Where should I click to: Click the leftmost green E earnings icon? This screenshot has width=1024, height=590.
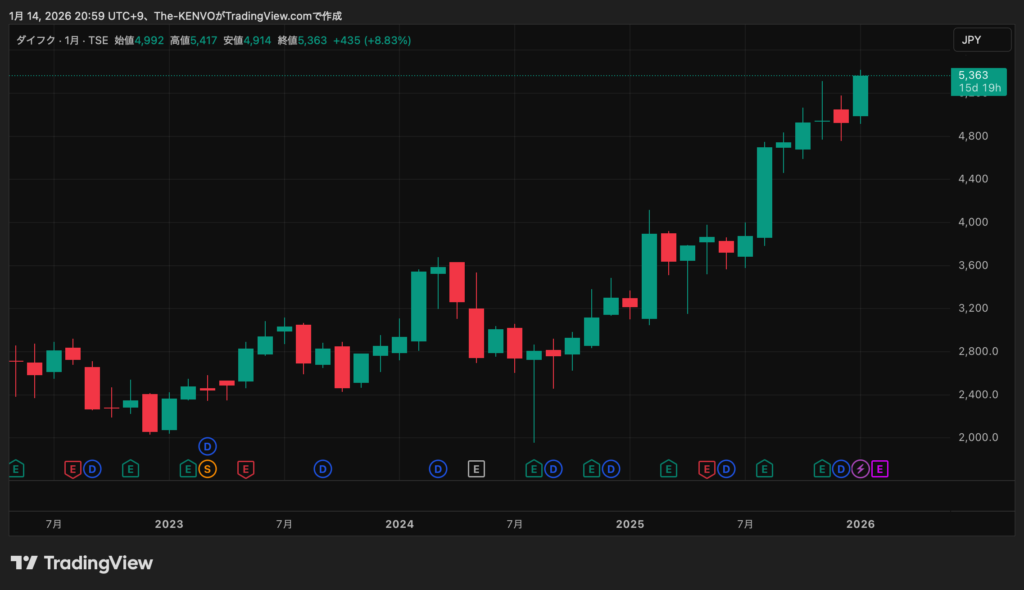pos(14,468)
